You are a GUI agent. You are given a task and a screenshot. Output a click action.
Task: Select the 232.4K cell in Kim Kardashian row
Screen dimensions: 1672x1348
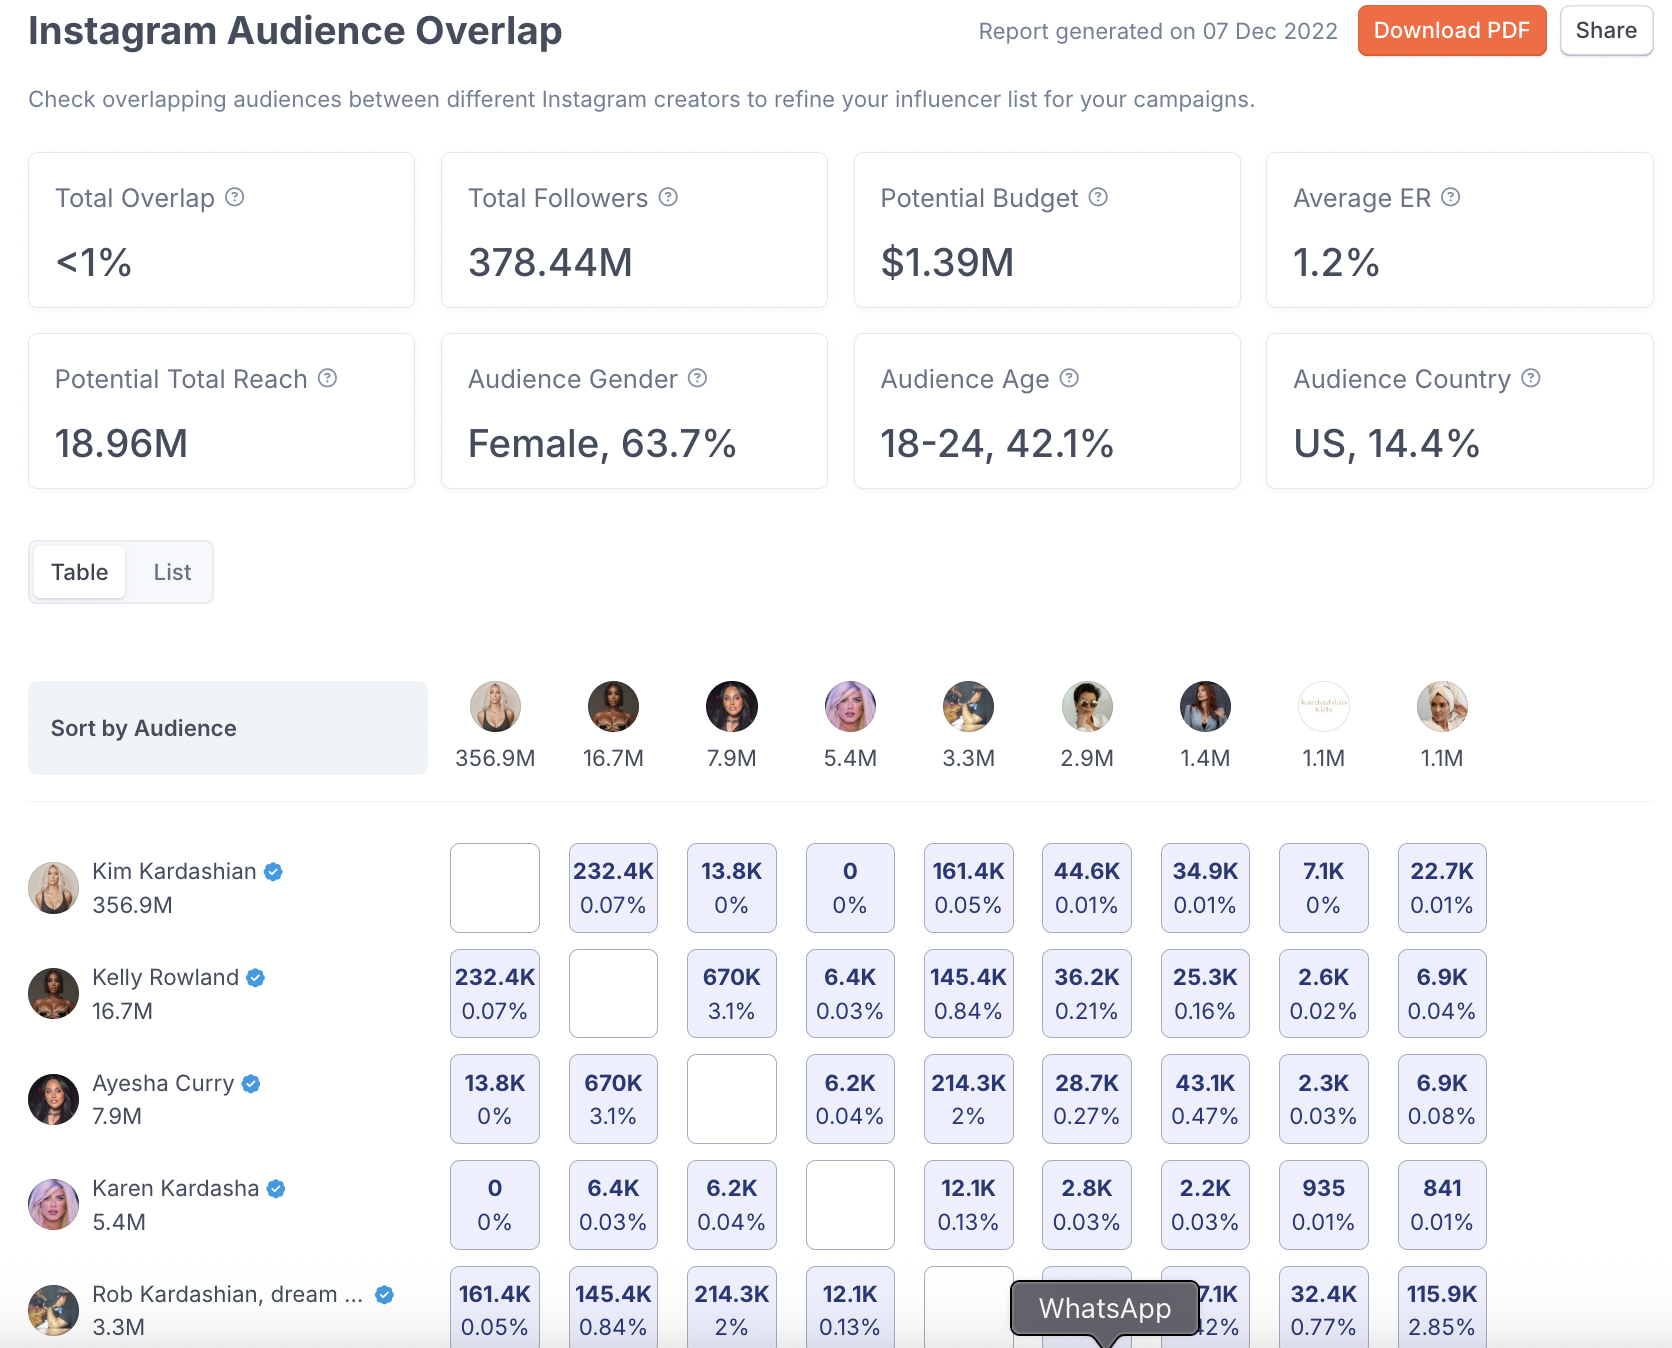tap(613, 888)
